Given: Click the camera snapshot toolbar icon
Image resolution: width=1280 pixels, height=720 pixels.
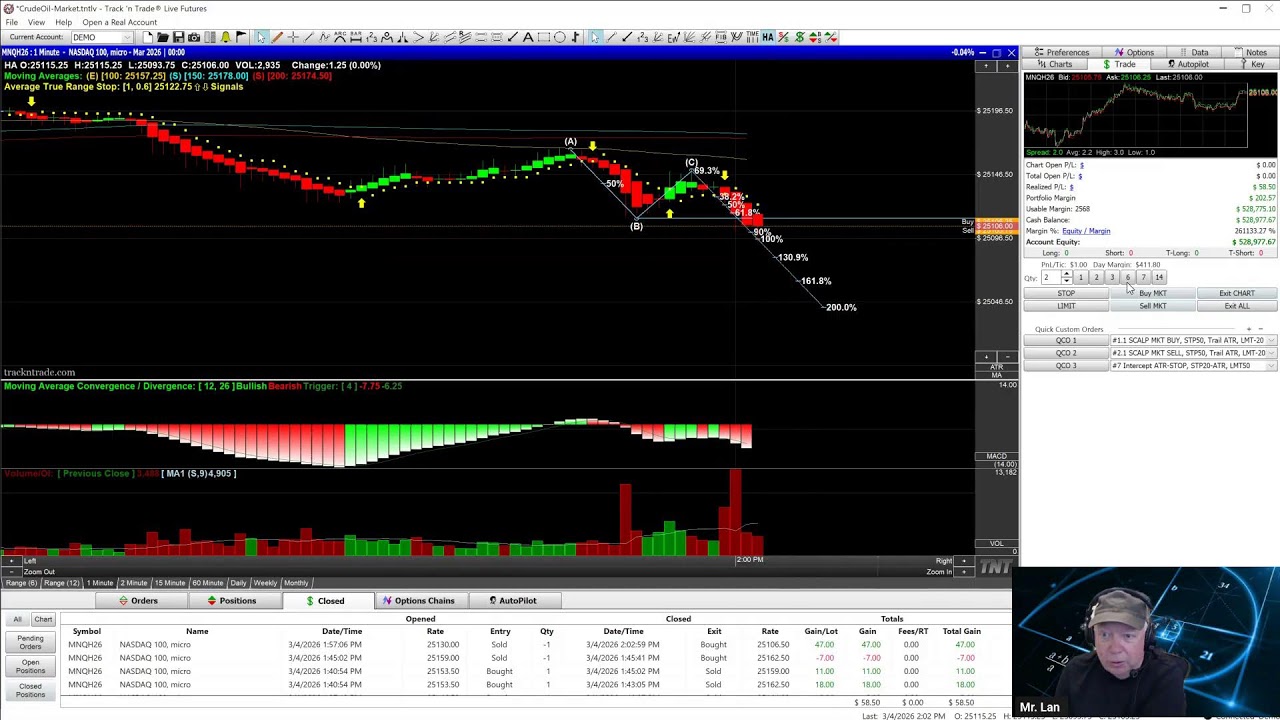Looking at the screenshot, I should (x=194, y=37).
